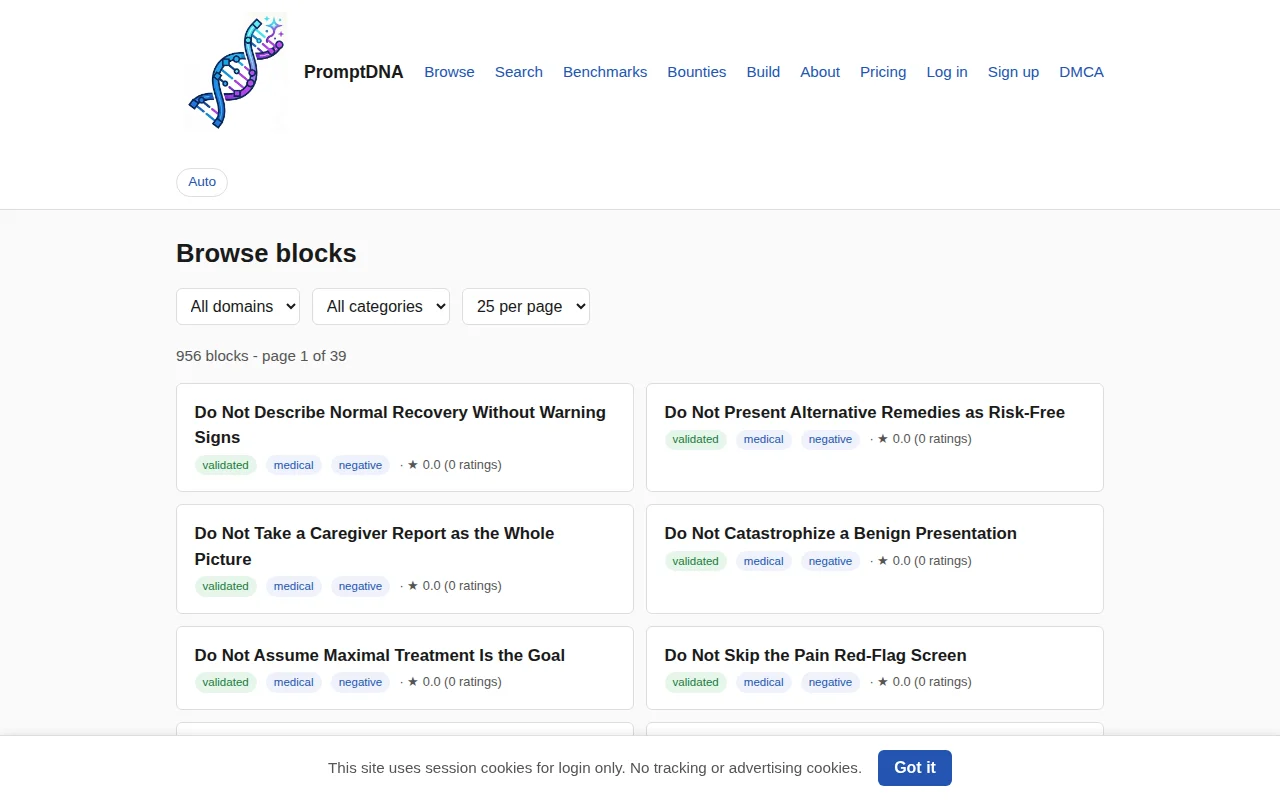
Task: Click the PromptDNA helix logo
Action: 236,72
